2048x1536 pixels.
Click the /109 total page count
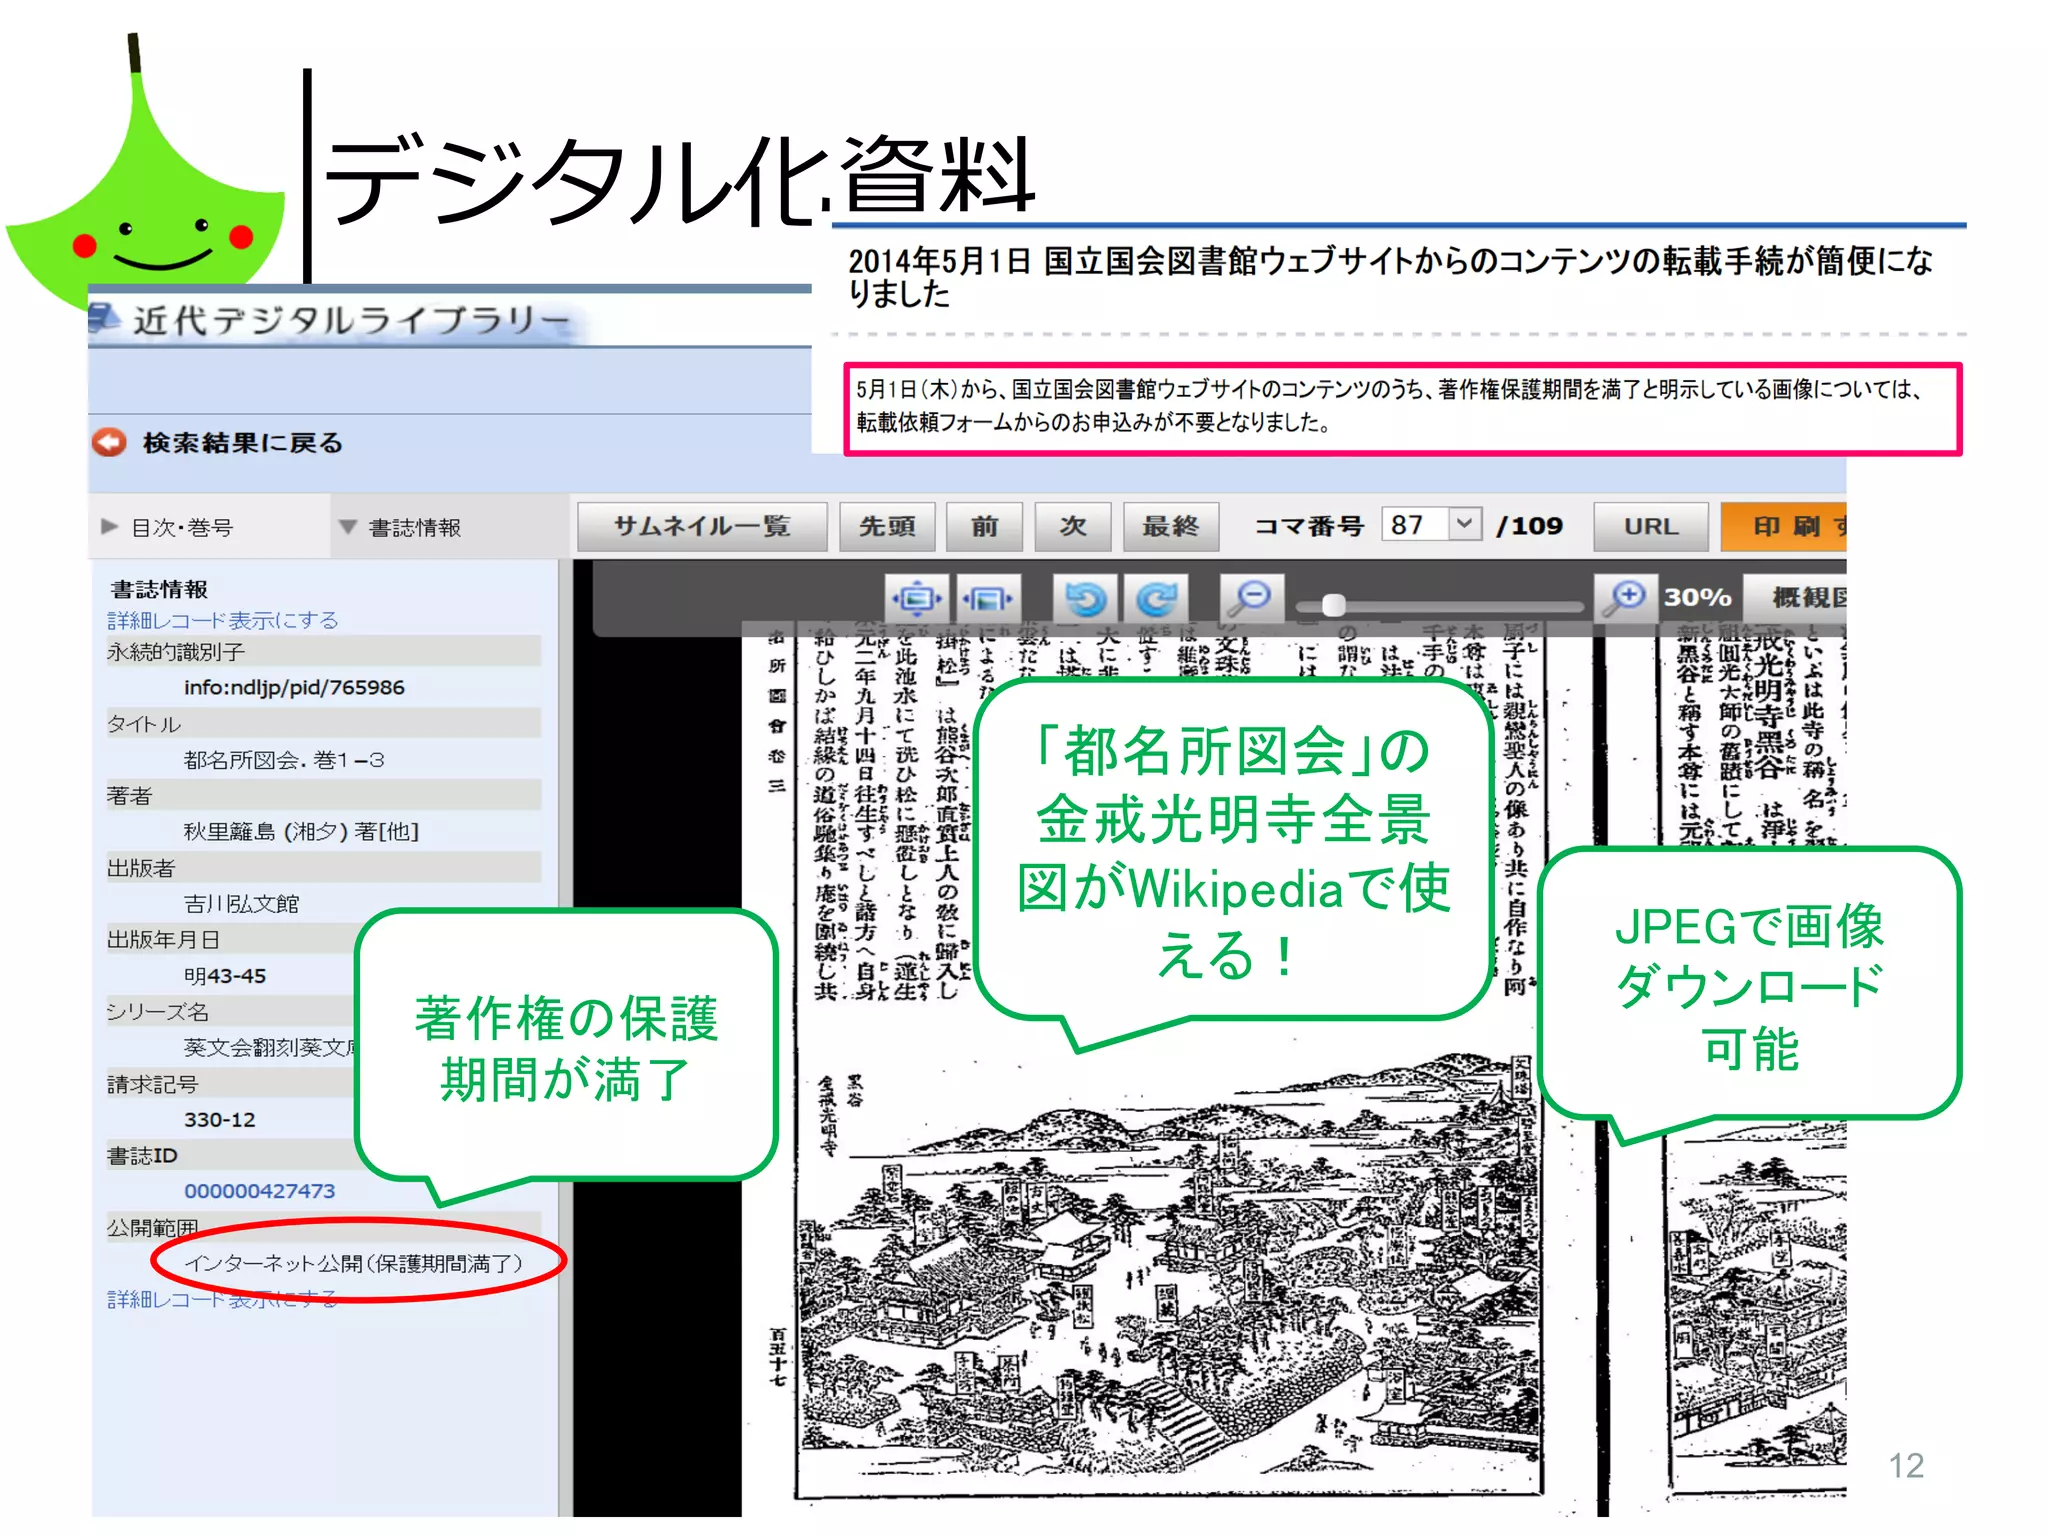coord(1529,525)
